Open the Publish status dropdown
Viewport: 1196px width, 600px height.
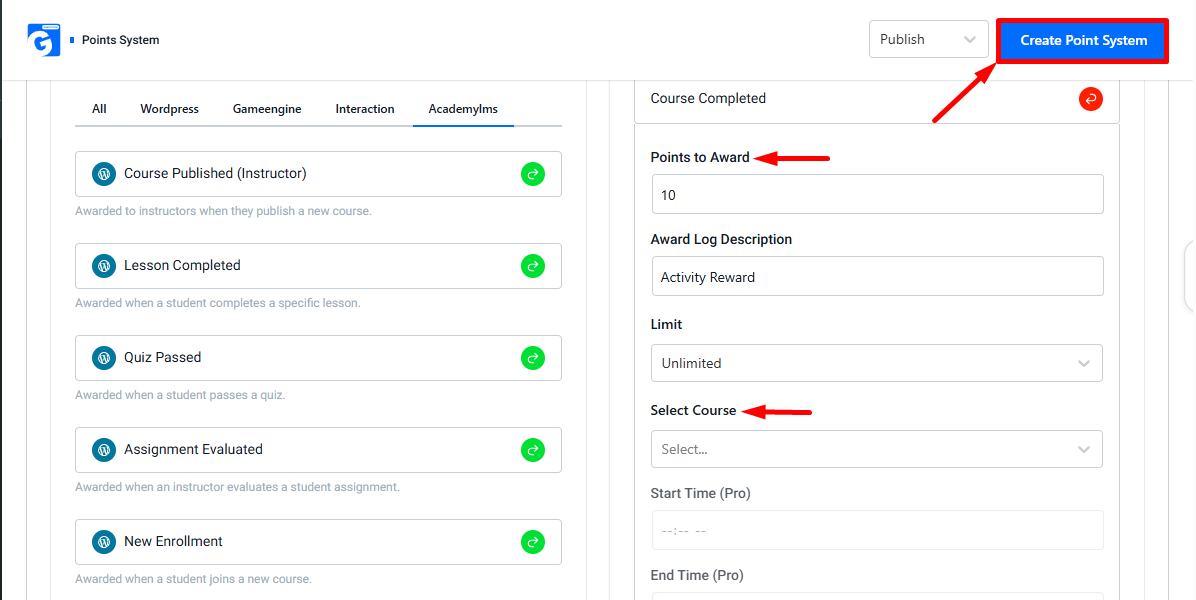(928, 39)
